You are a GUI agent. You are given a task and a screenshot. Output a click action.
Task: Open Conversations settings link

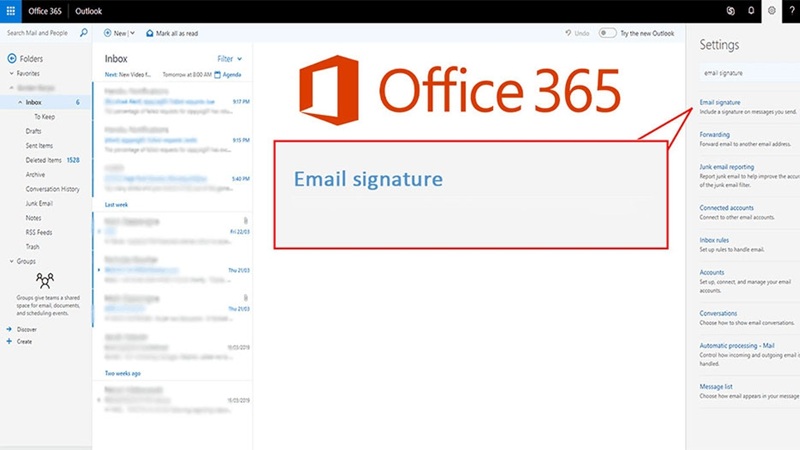click(718, 313)
